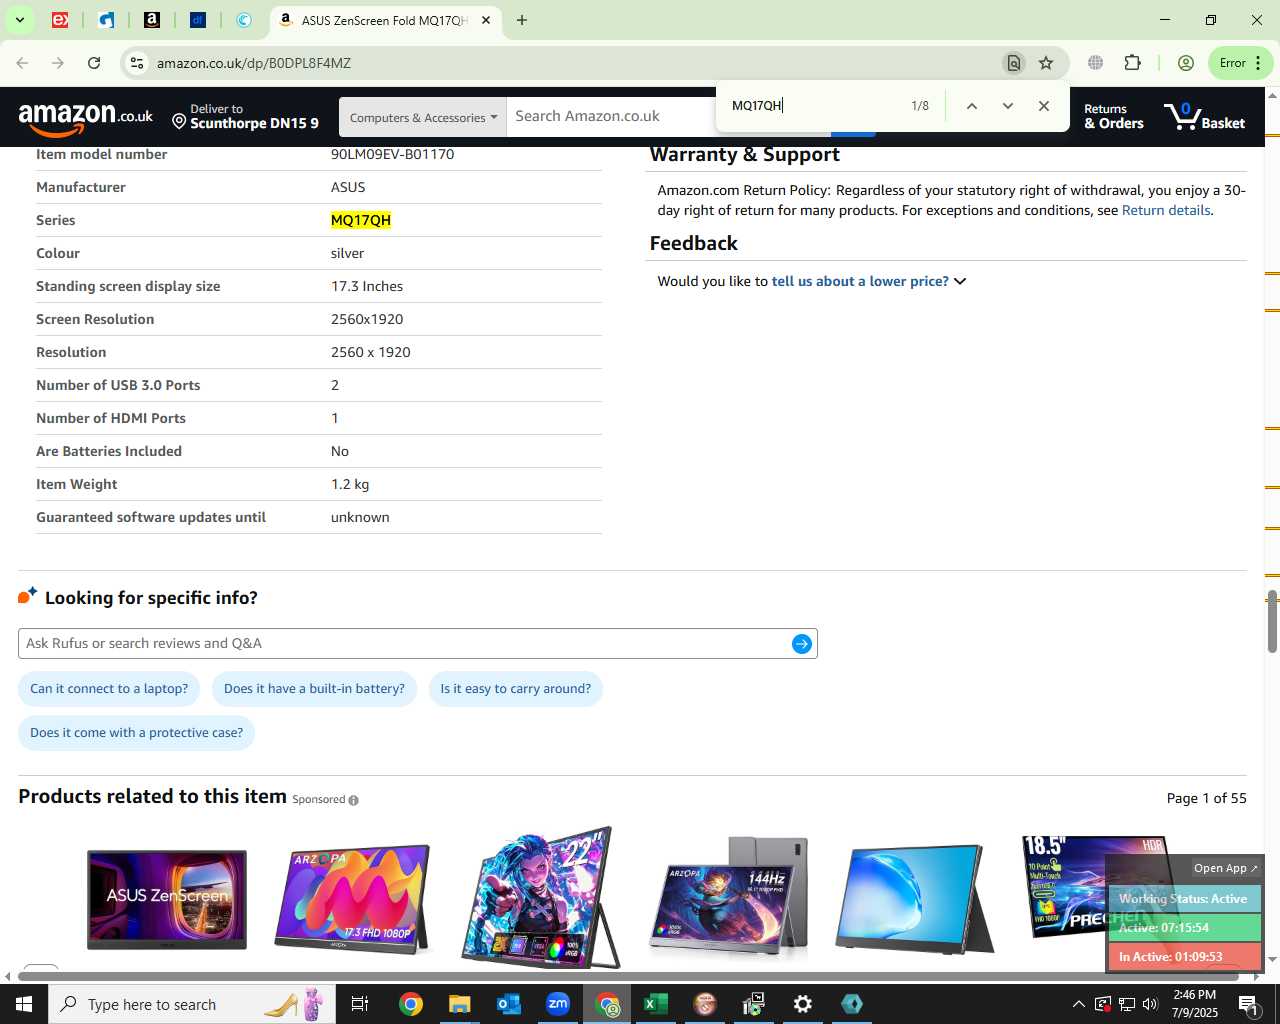Open Computers & Accessories category dropdown
The width and height of the screenshot is (1280, 1024).
[423, 118]
